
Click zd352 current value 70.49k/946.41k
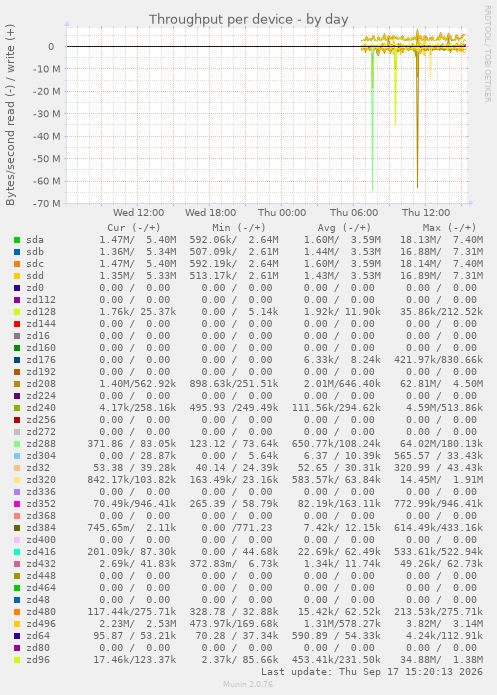(134, 504)
